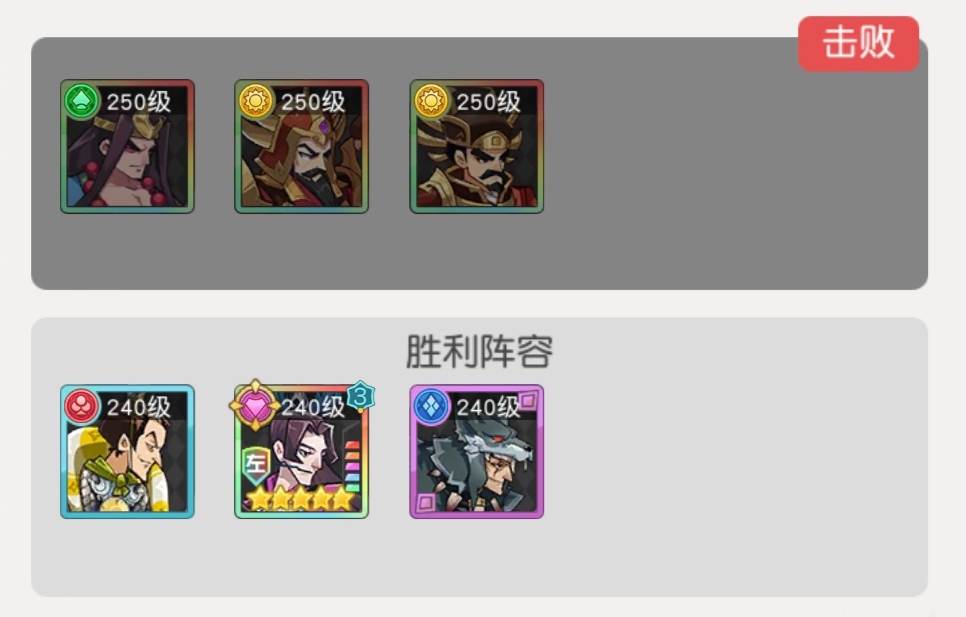Click the red club faction icon
Screen dimensions: 966x617
[x=81, y=406]
